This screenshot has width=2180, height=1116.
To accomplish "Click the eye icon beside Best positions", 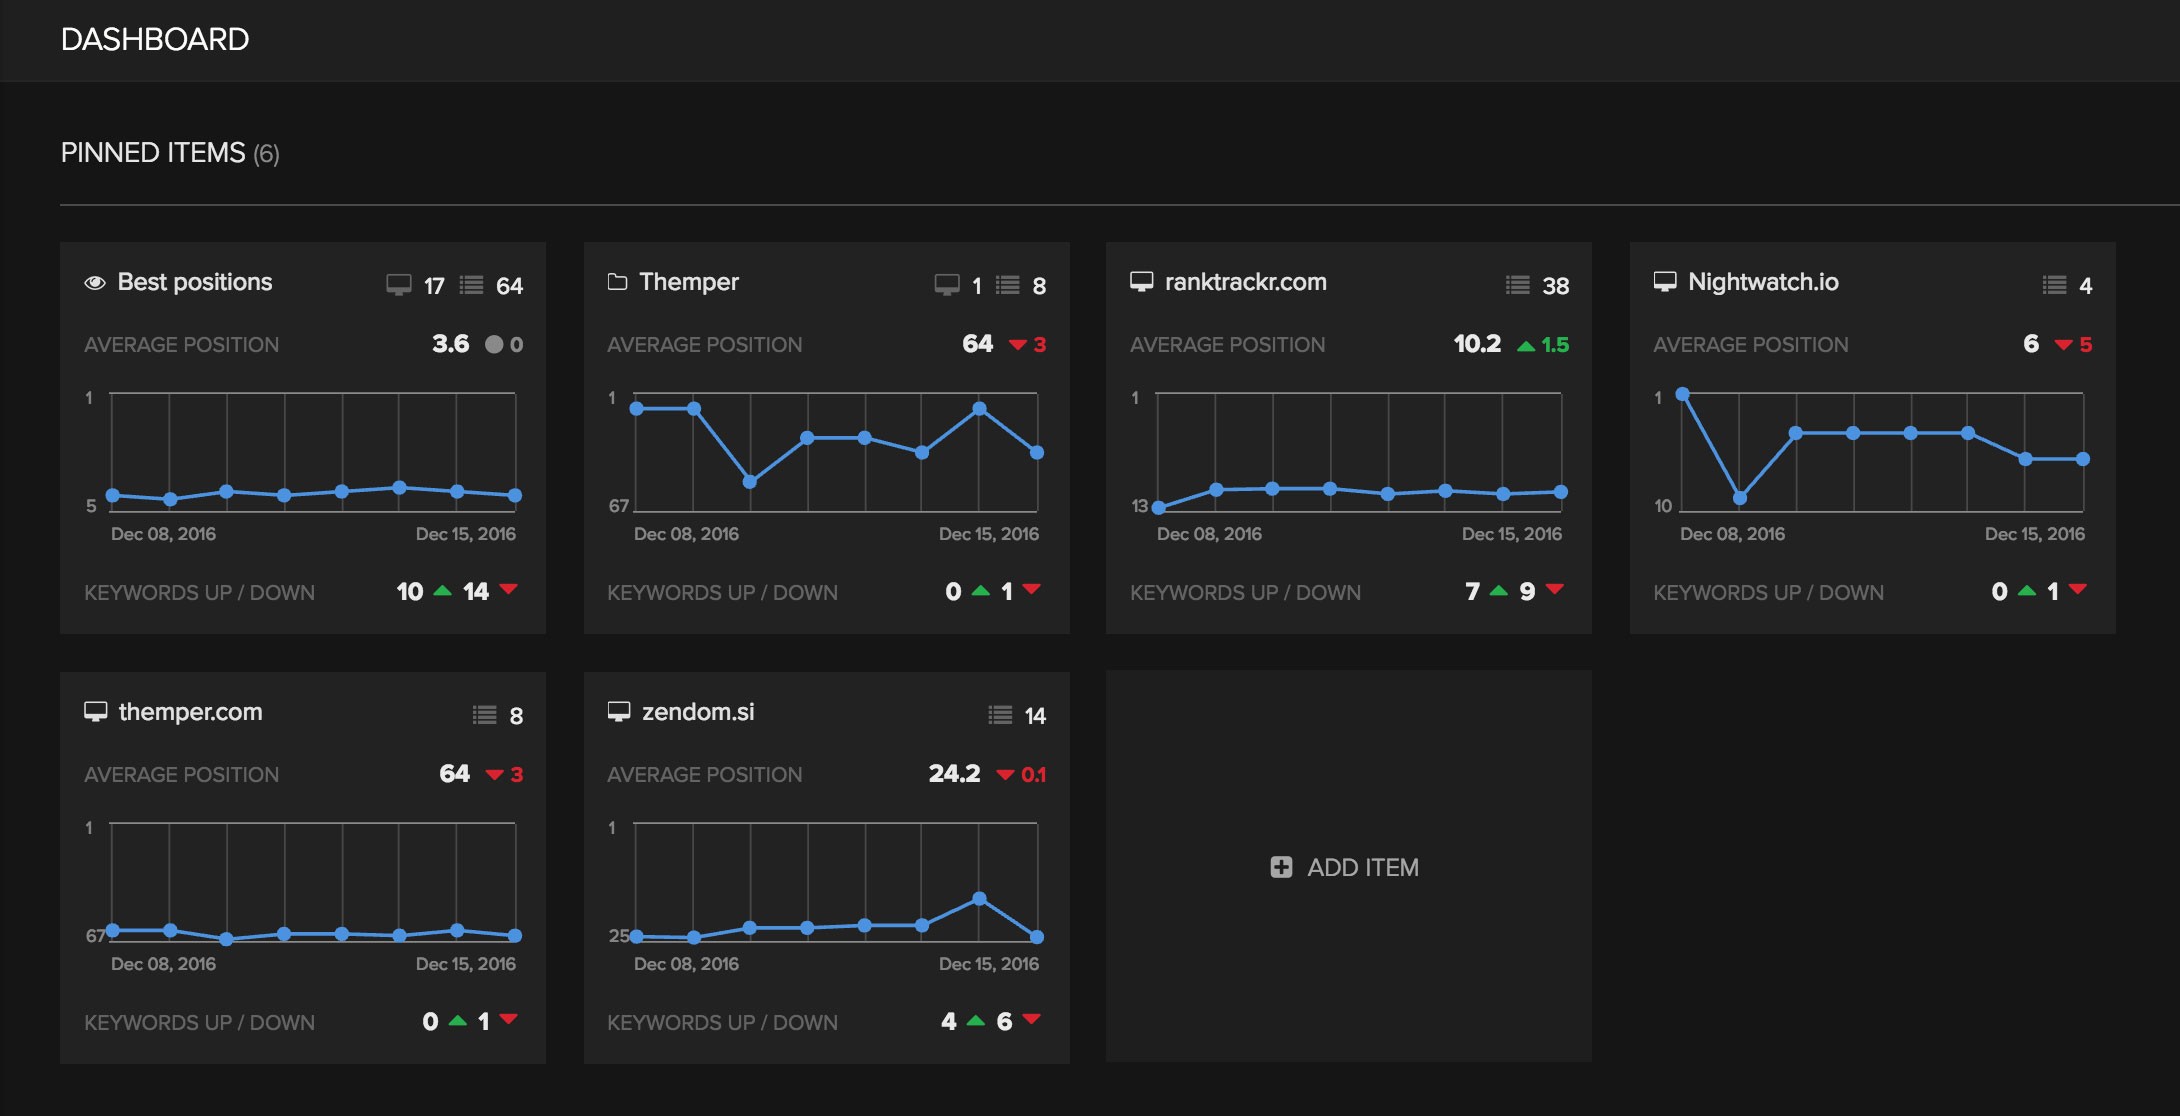I will 95,283.
